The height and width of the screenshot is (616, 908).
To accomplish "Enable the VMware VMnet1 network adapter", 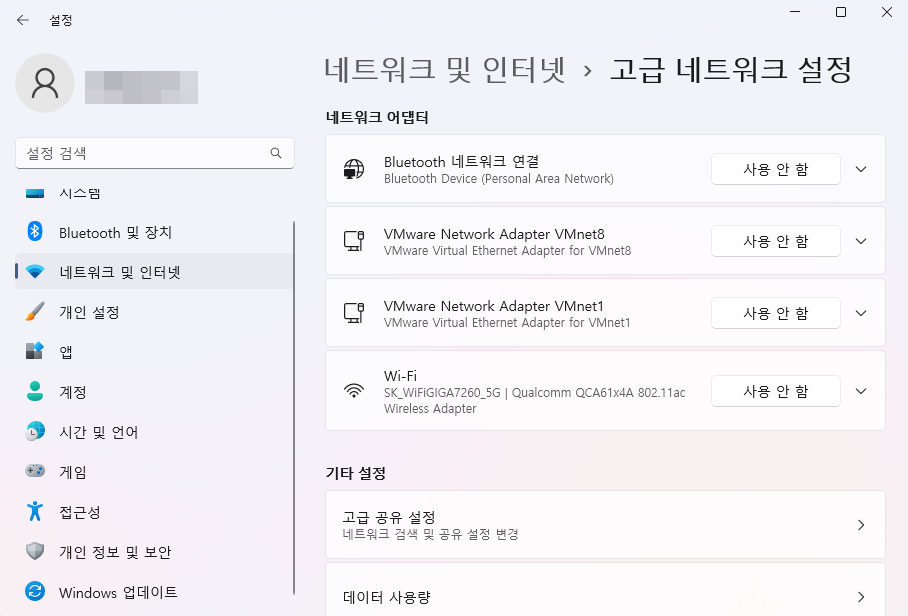I will (775, 312).
